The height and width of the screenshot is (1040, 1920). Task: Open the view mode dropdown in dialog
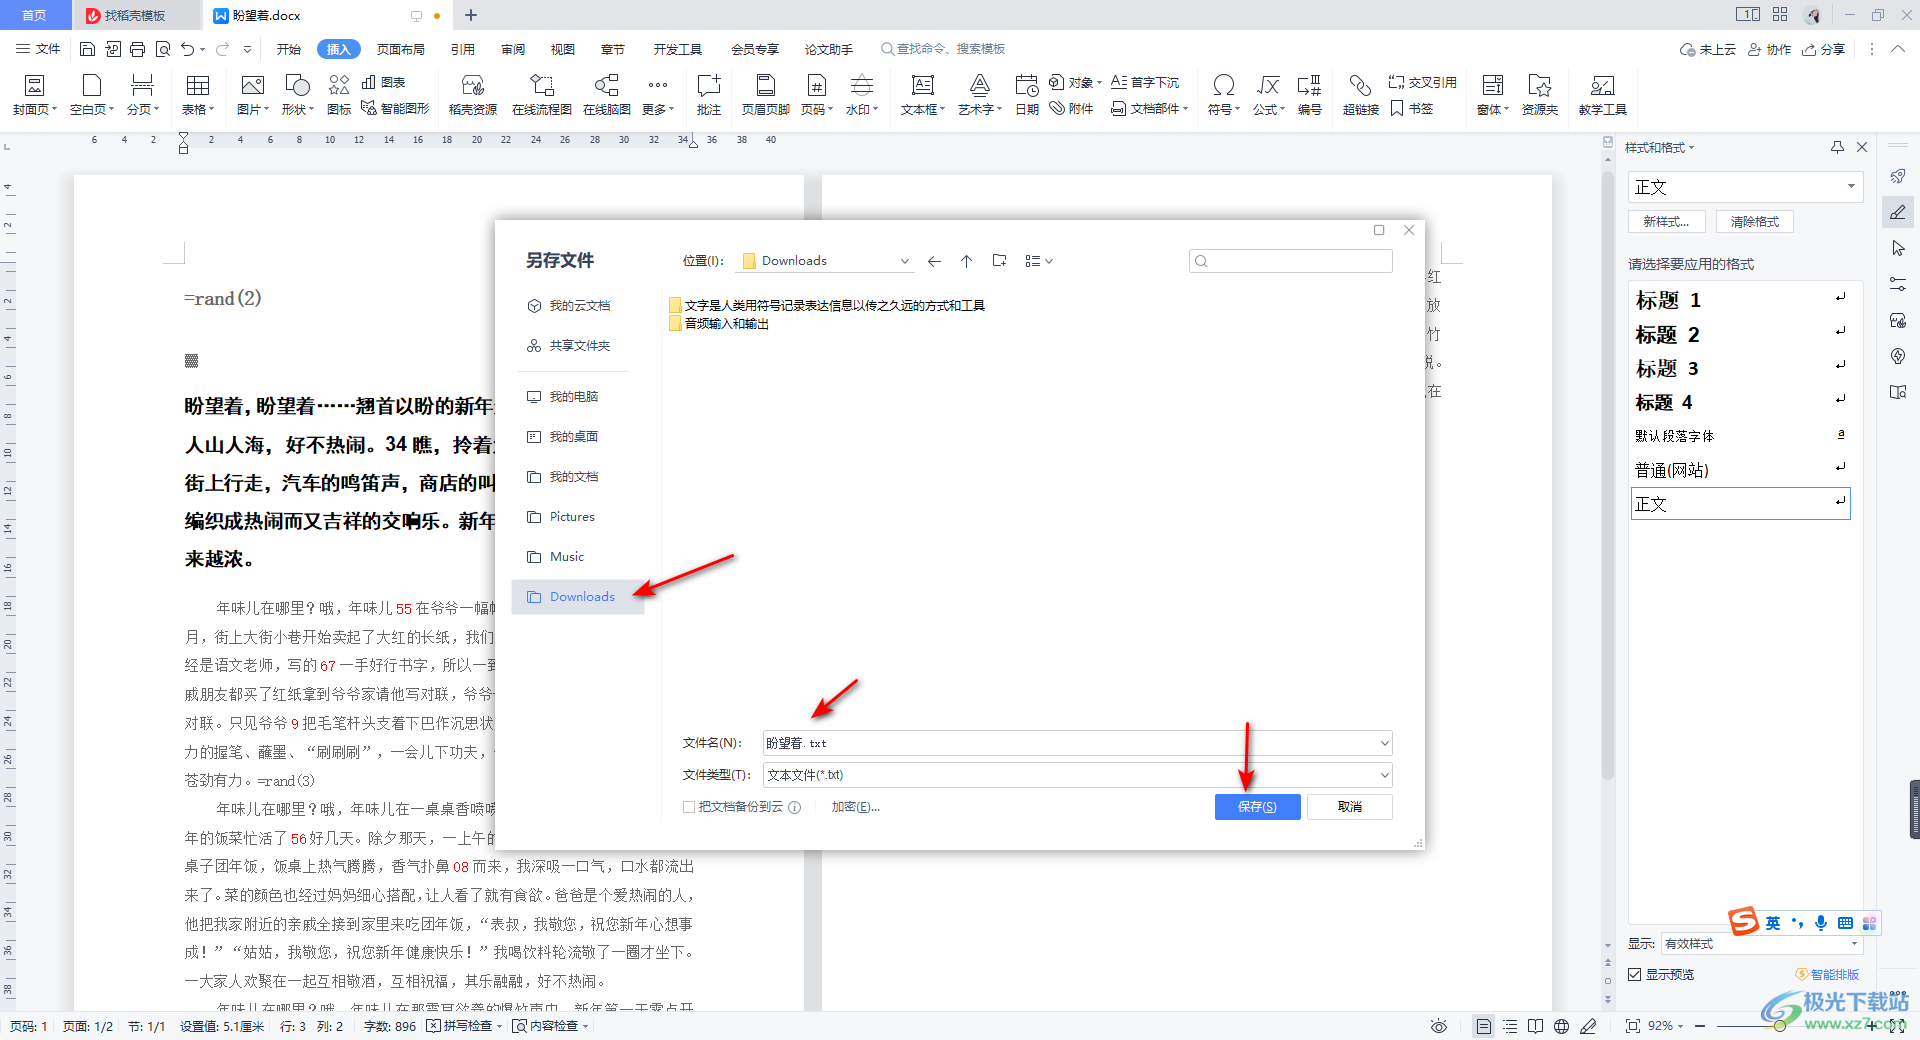coord(1039,261)
